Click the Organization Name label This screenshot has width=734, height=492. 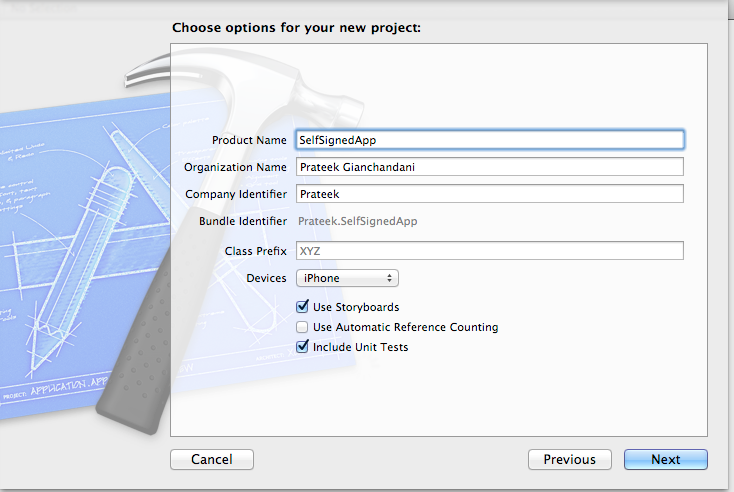point(236,167)
